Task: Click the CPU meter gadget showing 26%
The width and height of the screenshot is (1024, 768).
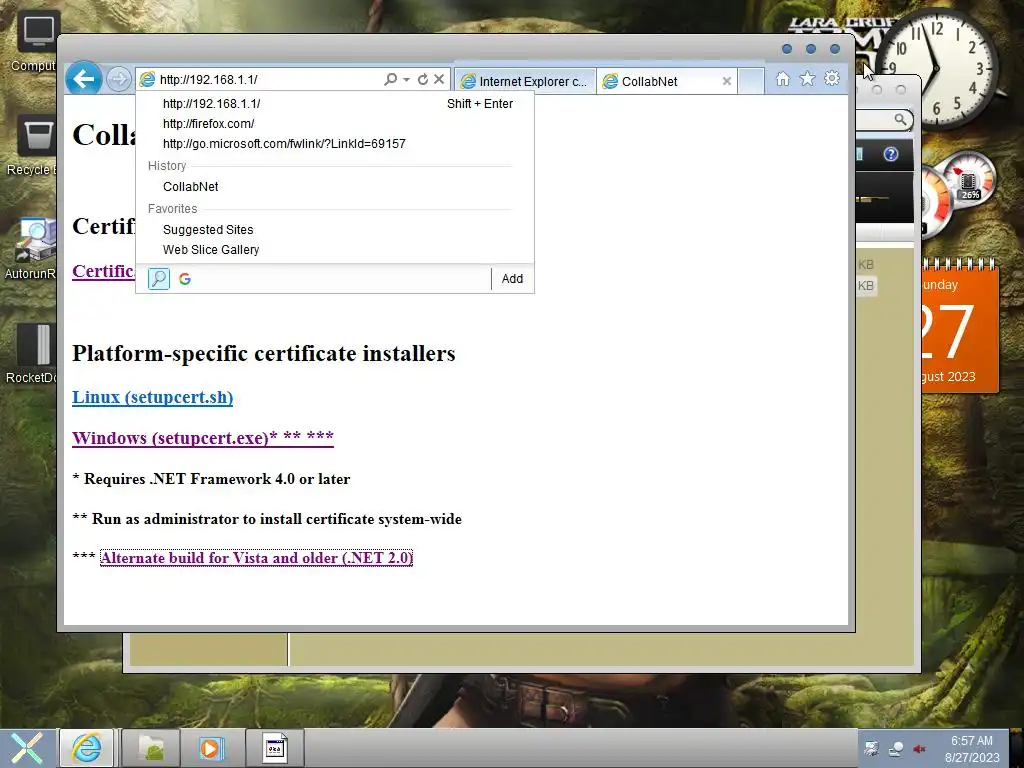Action: [x=969, y=178]
